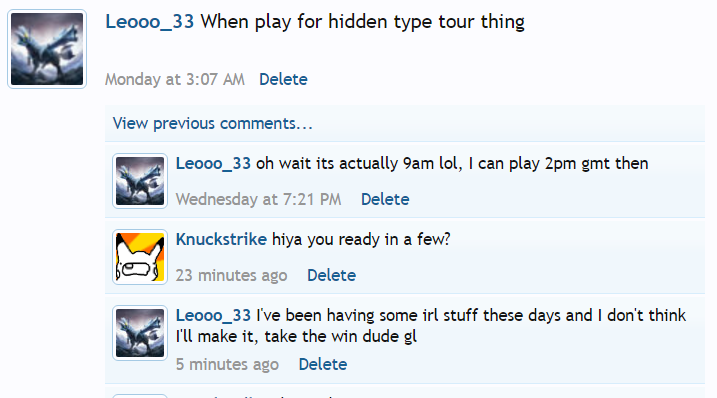Viewport: 717px width, 398px height.
Task: Click the hidden type tour thing post text
Action: click(363, 22)
